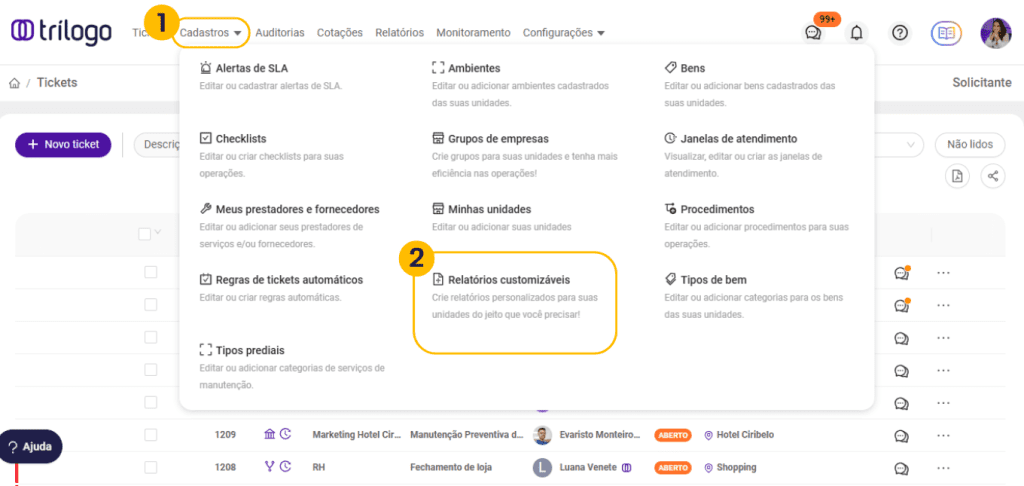1024x486 pixels.
Task: Open the Ajuda help widget
Action: (31, 446)
